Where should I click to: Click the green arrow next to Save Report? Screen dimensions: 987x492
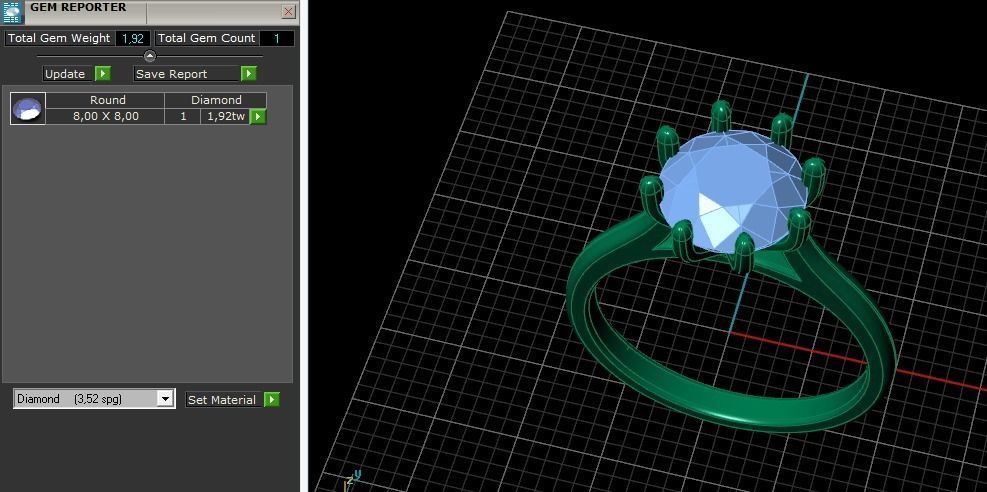(249, 74)
